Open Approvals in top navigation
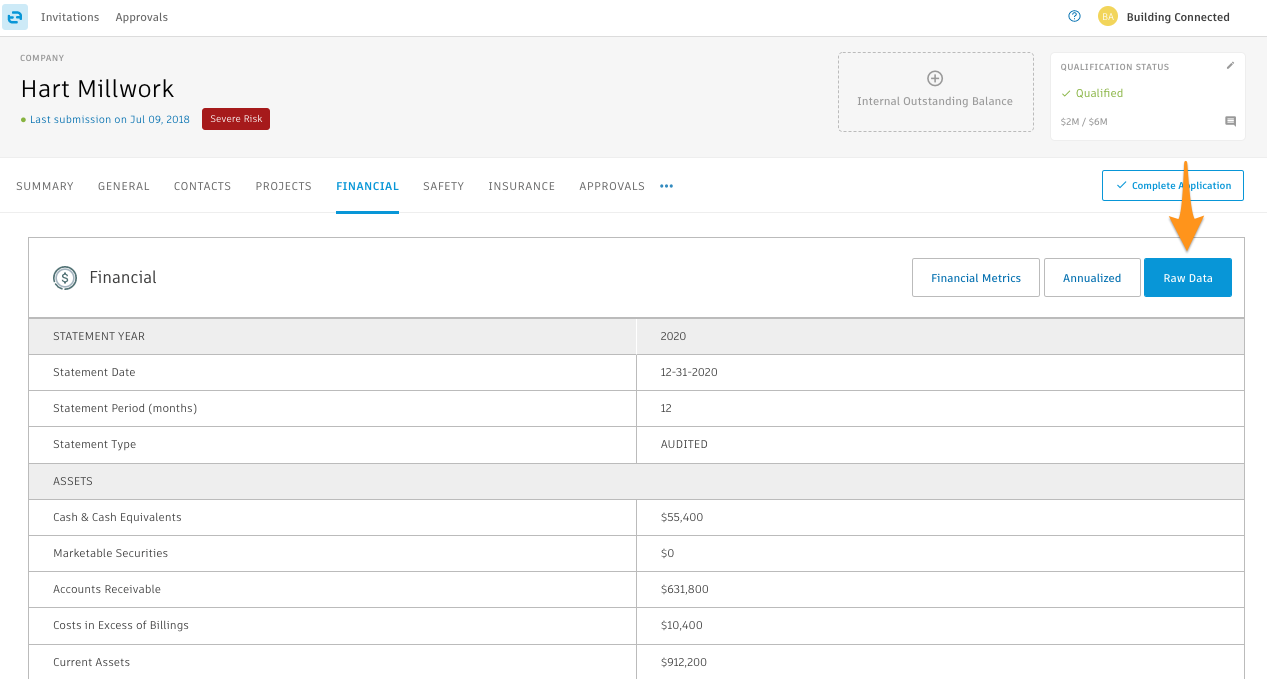 click(141, 17)
